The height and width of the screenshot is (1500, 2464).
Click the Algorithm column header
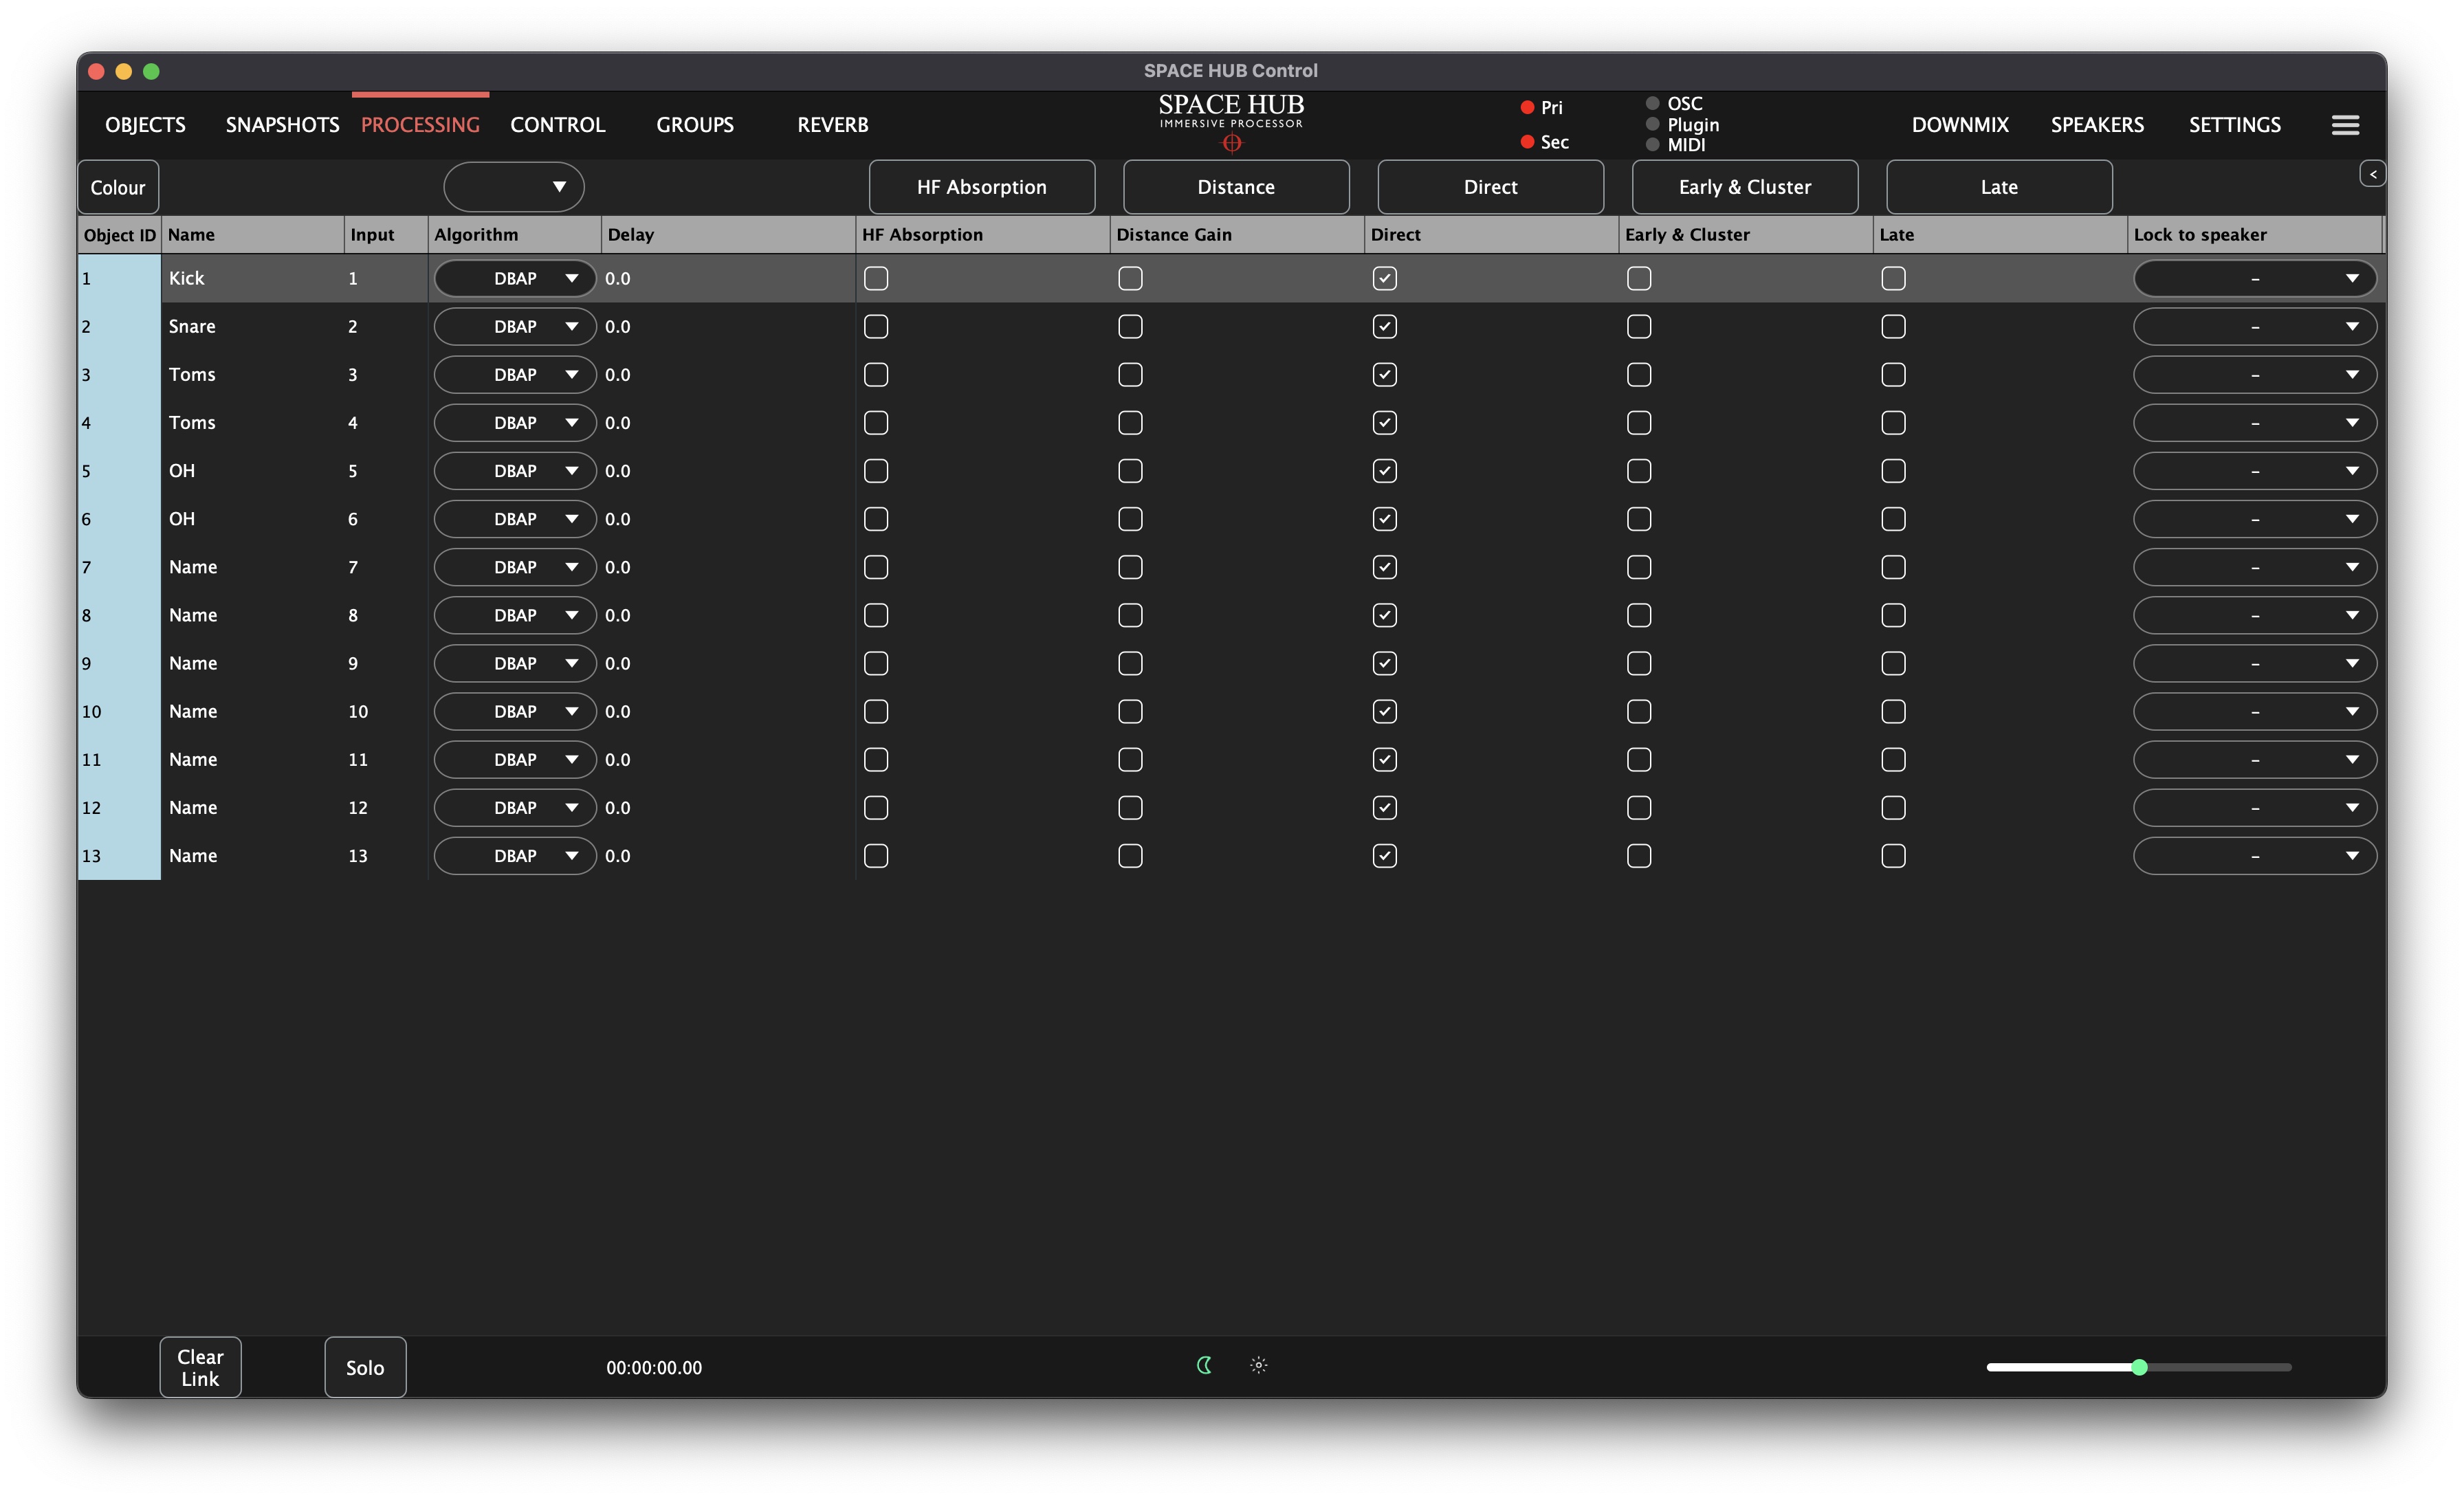coord(515,235)
